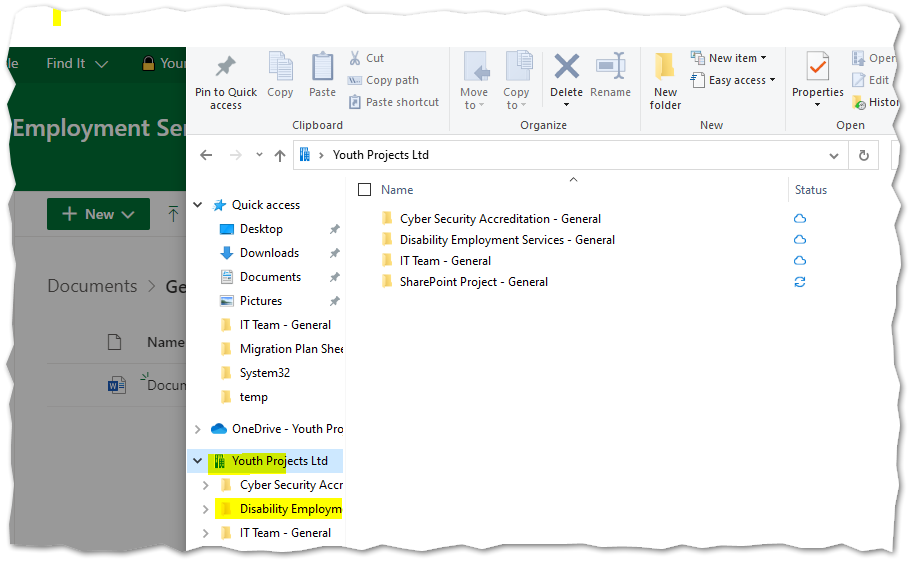Sort by the Status column header
Viewport: 911px width, 563px height.
[x=810, y=190]
